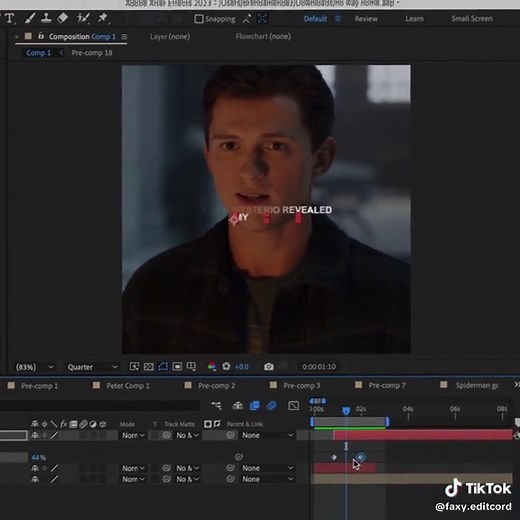520x520 pixels.
Task: Take a snapshot with the camera icon
Action: [269, 367]
